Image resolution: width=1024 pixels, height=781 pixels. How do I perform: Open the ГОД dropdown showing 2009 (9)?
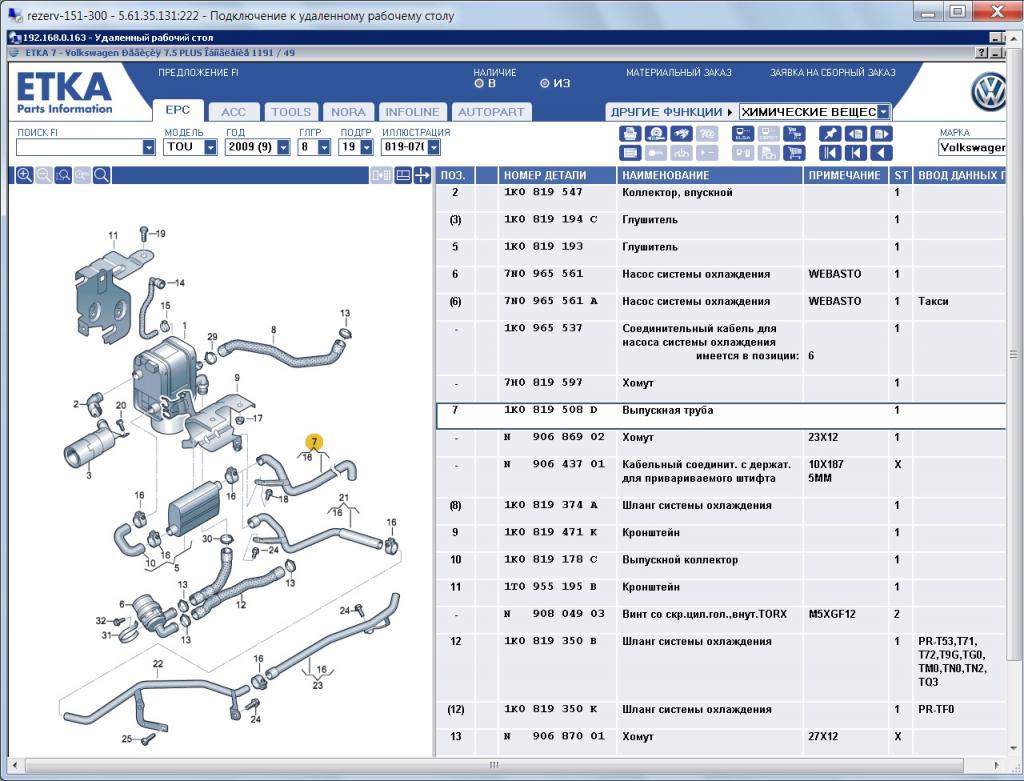[x=283, y=148]
